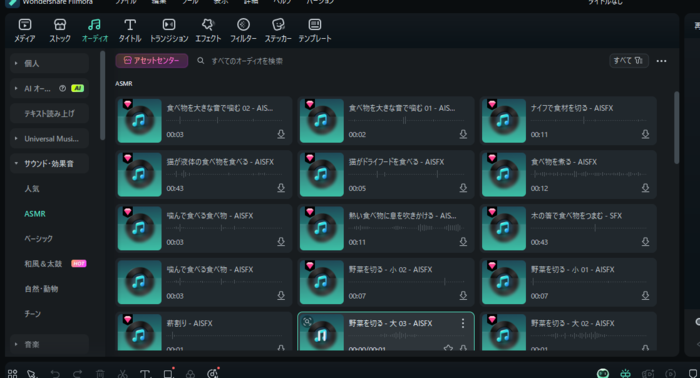
Task: Open the すべて filter dropdown
Action: tap(629, 61)
